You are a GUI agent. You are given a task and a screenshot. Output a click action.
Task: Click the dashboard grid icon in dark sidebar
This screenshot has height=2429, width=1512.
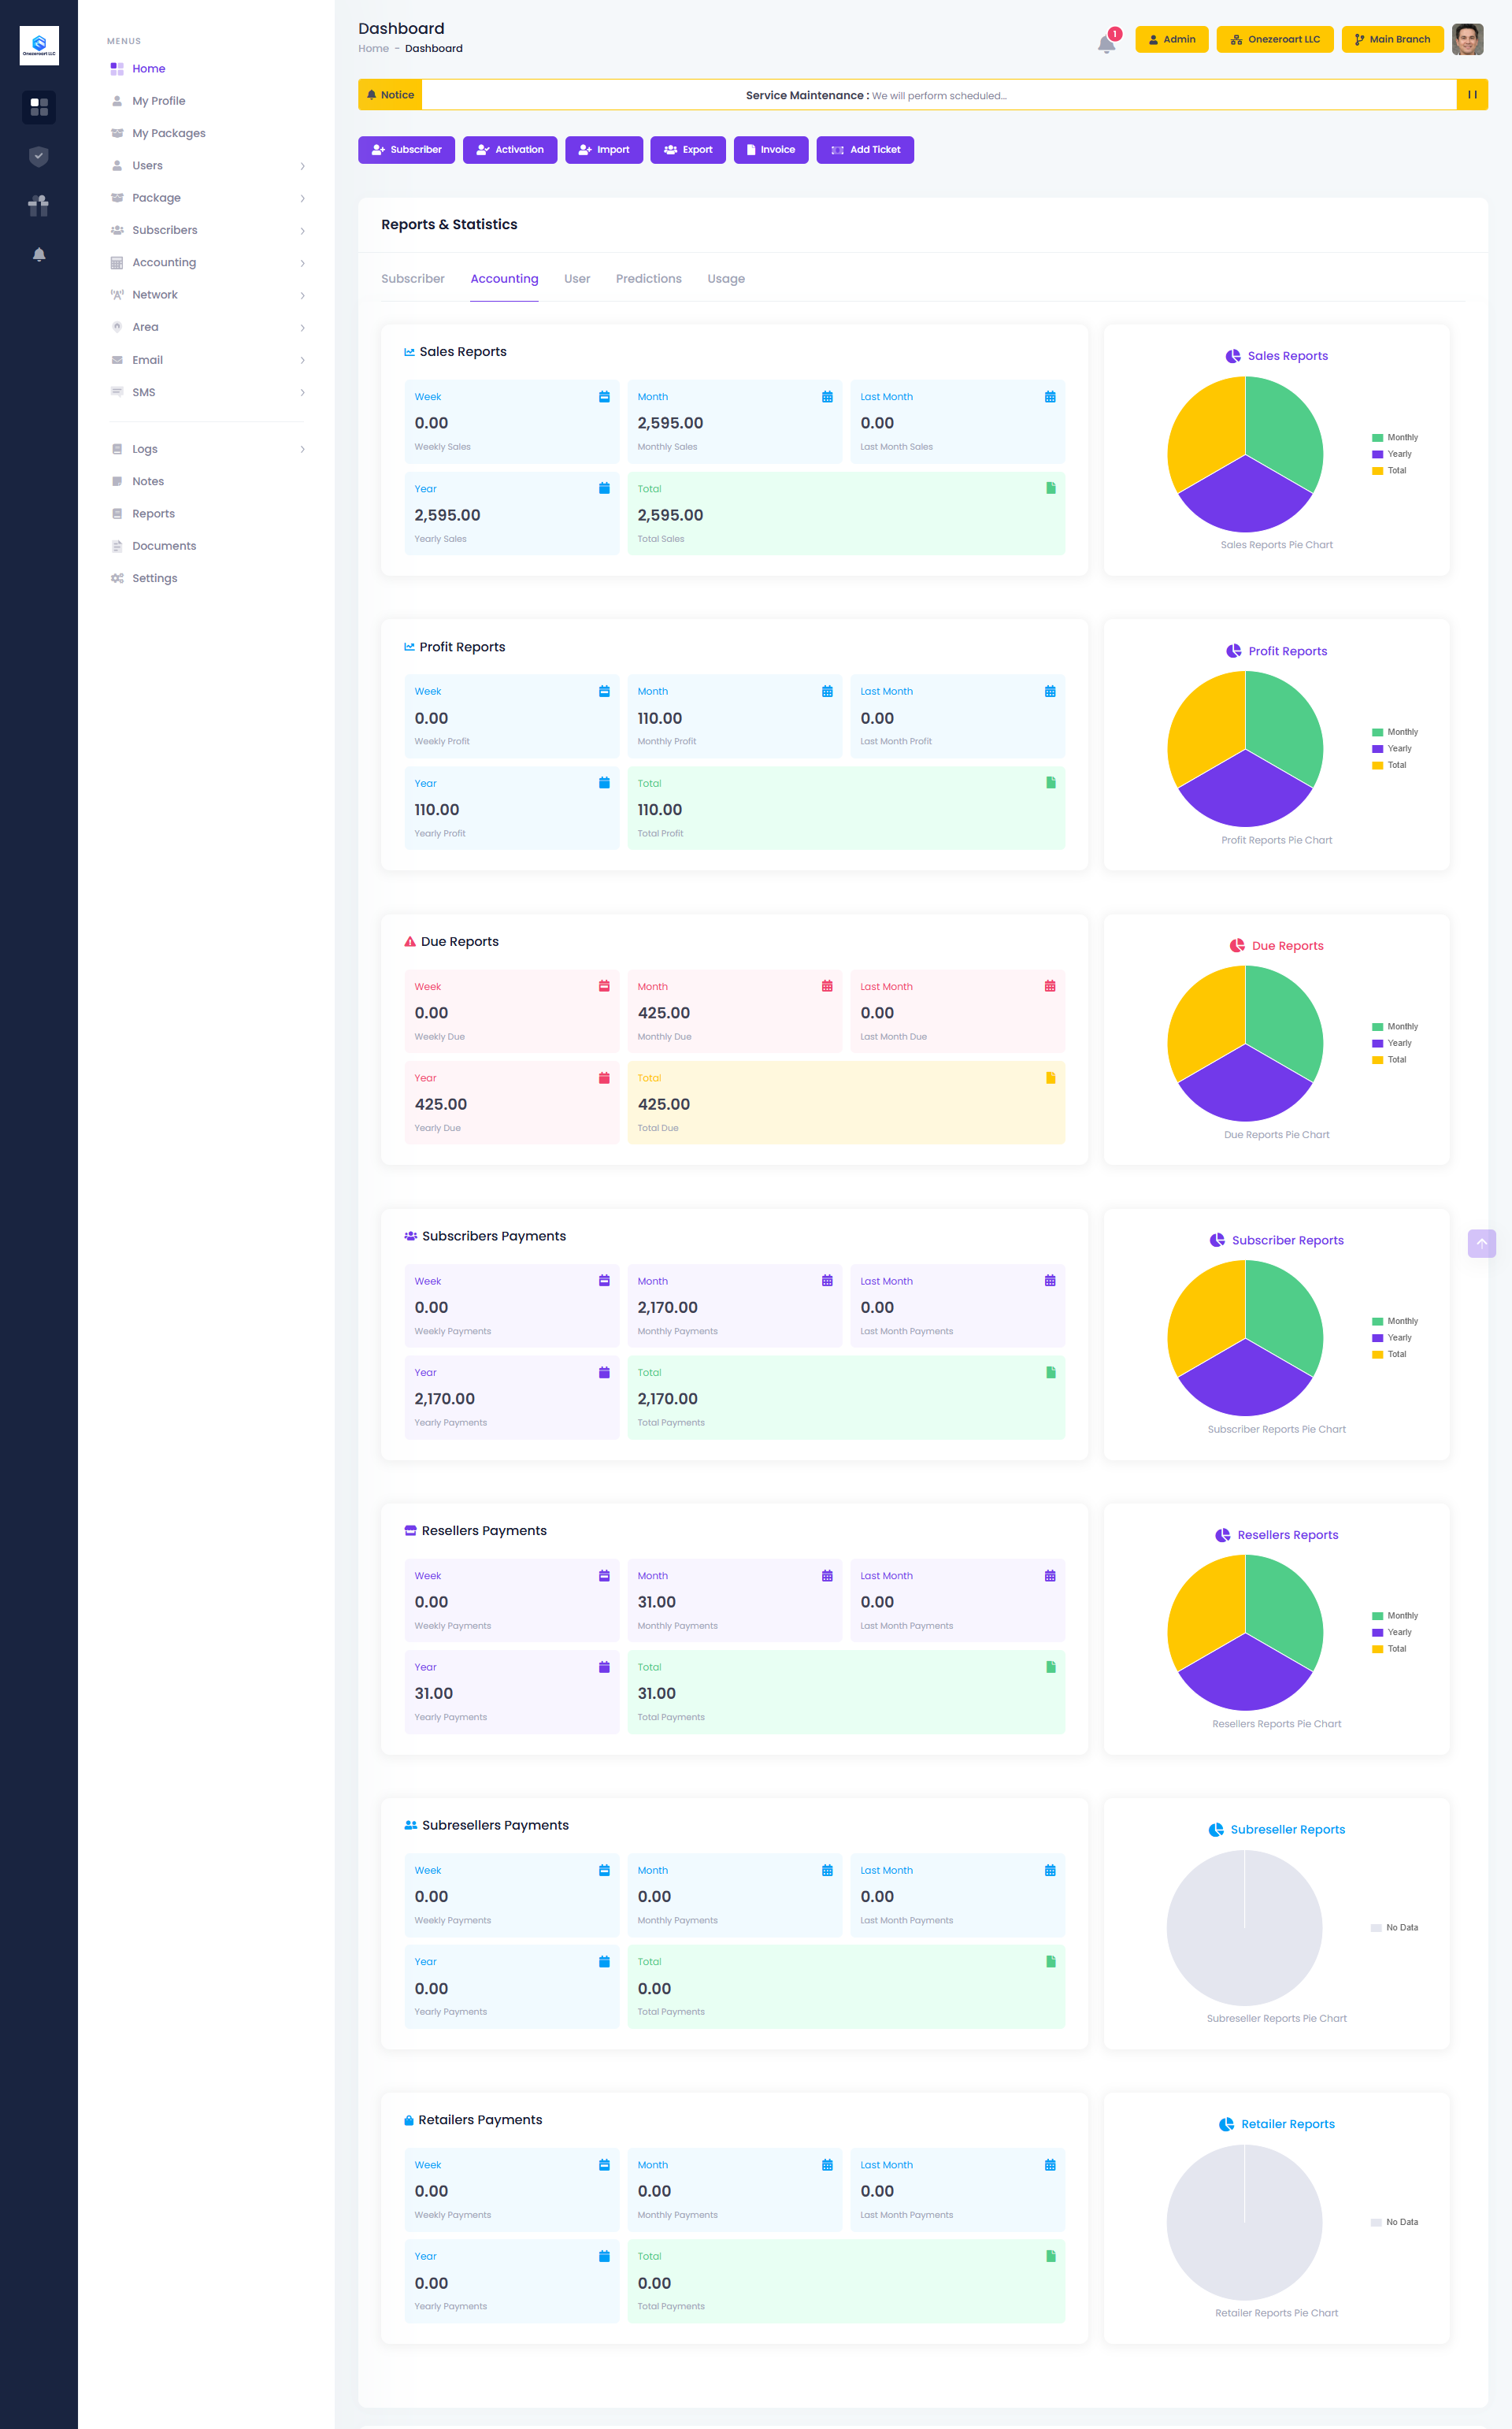[x=39, y=106]
